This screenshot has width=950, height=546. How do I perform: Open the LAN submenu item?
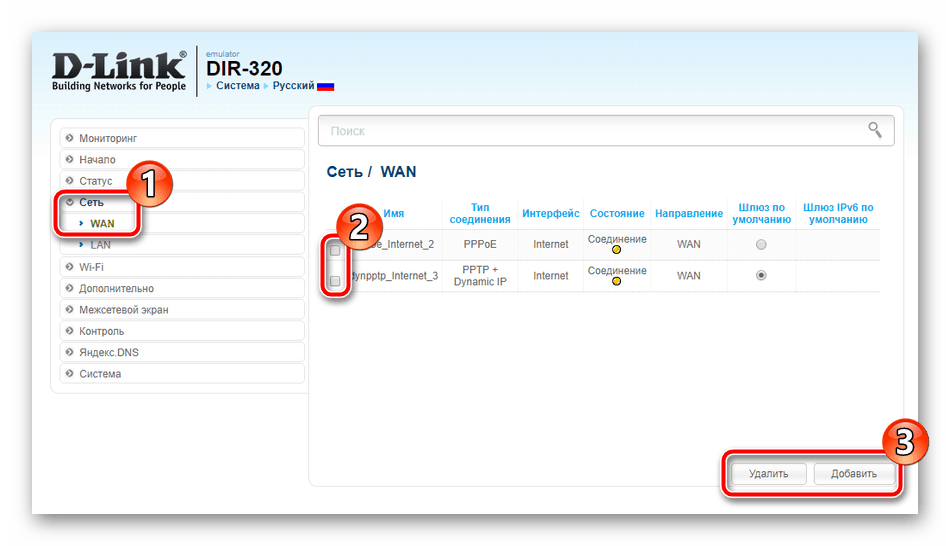tap(100, 245)
